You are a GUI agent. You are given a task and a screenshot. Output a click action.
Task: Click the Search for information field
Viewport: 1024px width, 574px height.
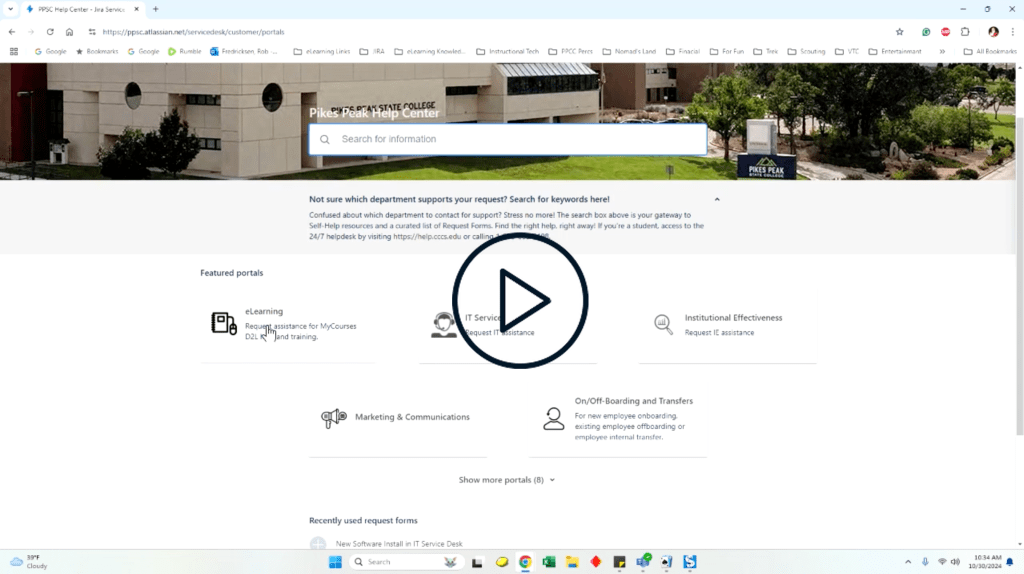point(507,139)
